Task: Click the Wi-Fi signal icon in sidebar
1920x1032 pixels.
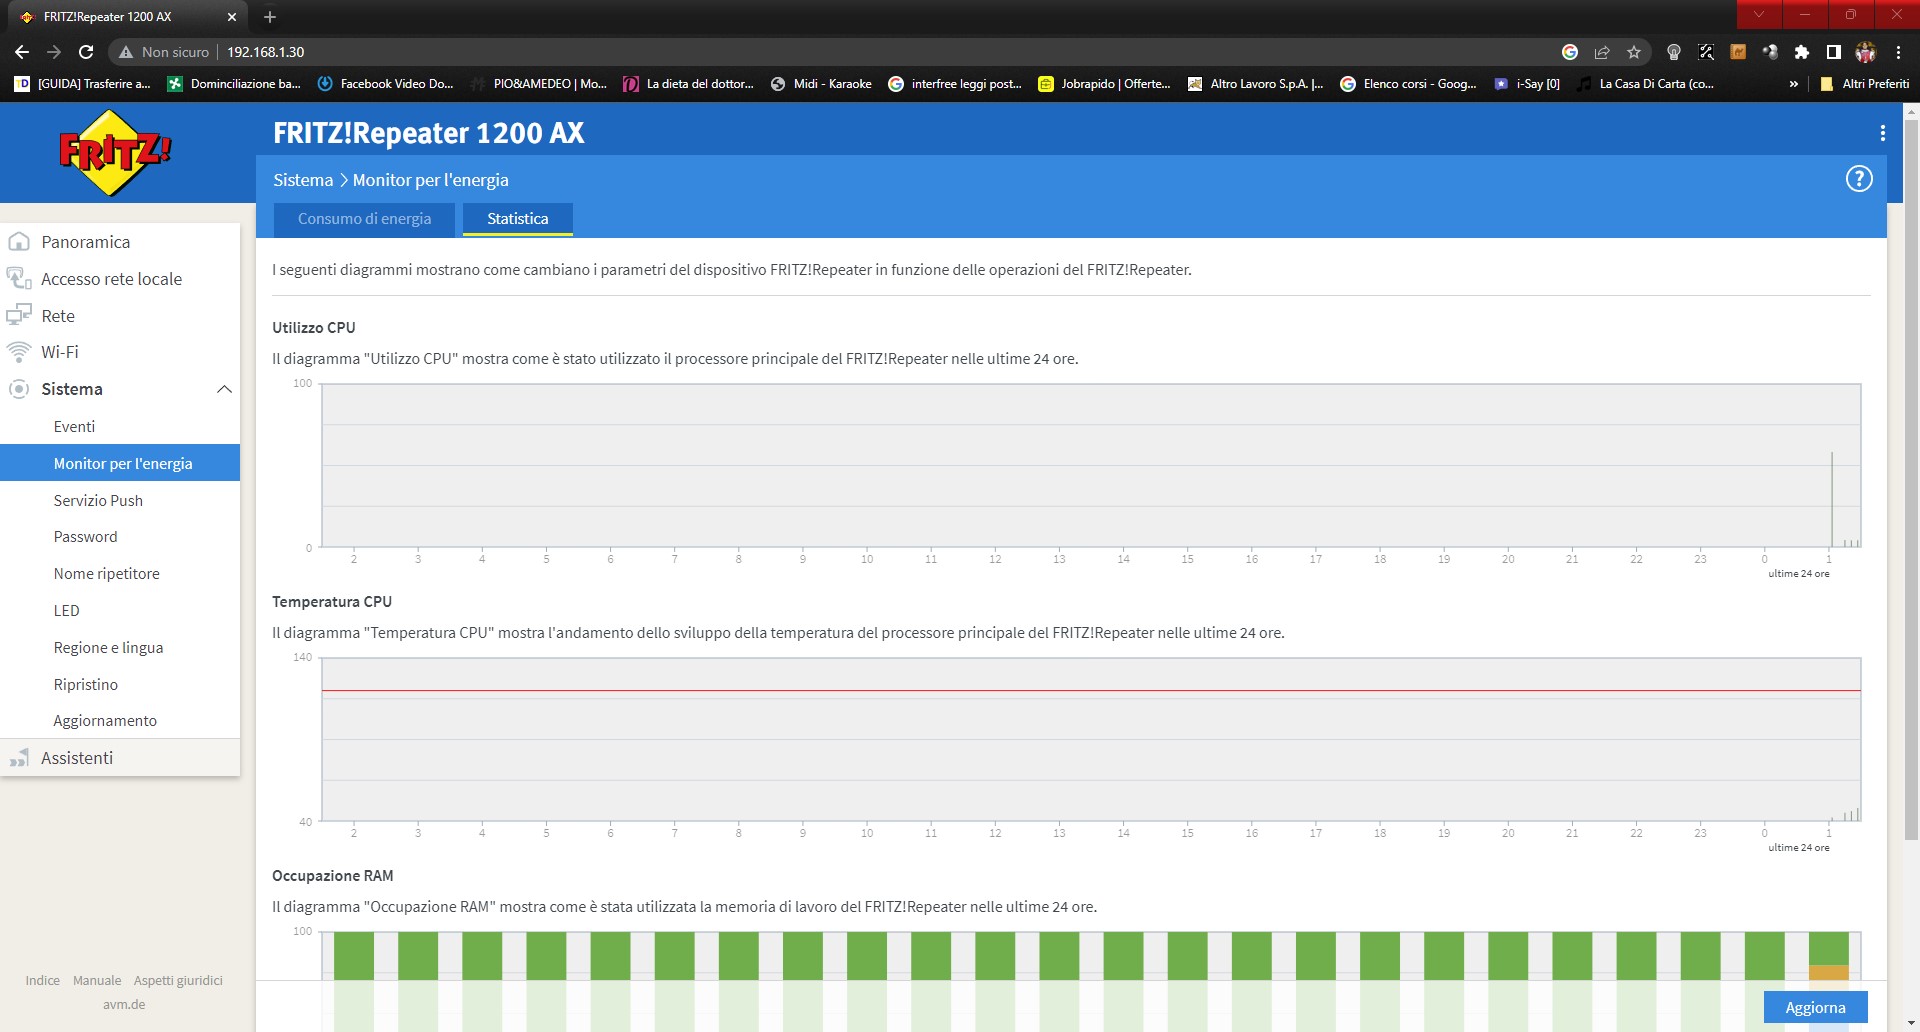Action: click(x=19, y=352)
